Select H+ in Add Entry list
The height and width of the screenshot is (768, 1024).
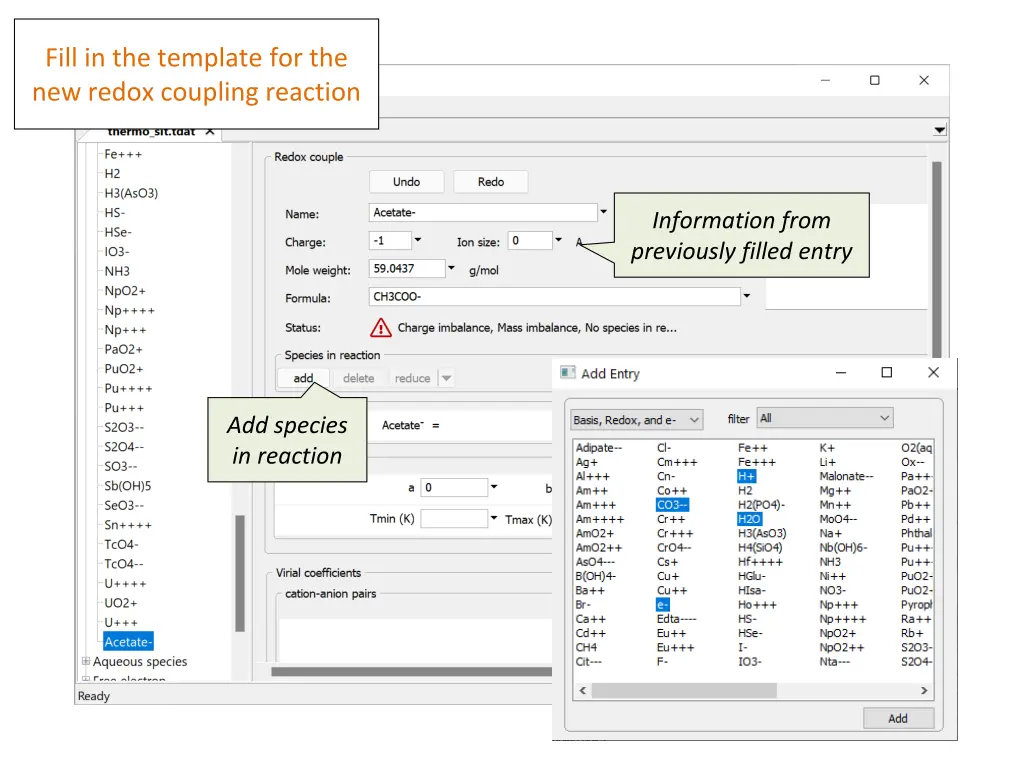click(746, 476)
